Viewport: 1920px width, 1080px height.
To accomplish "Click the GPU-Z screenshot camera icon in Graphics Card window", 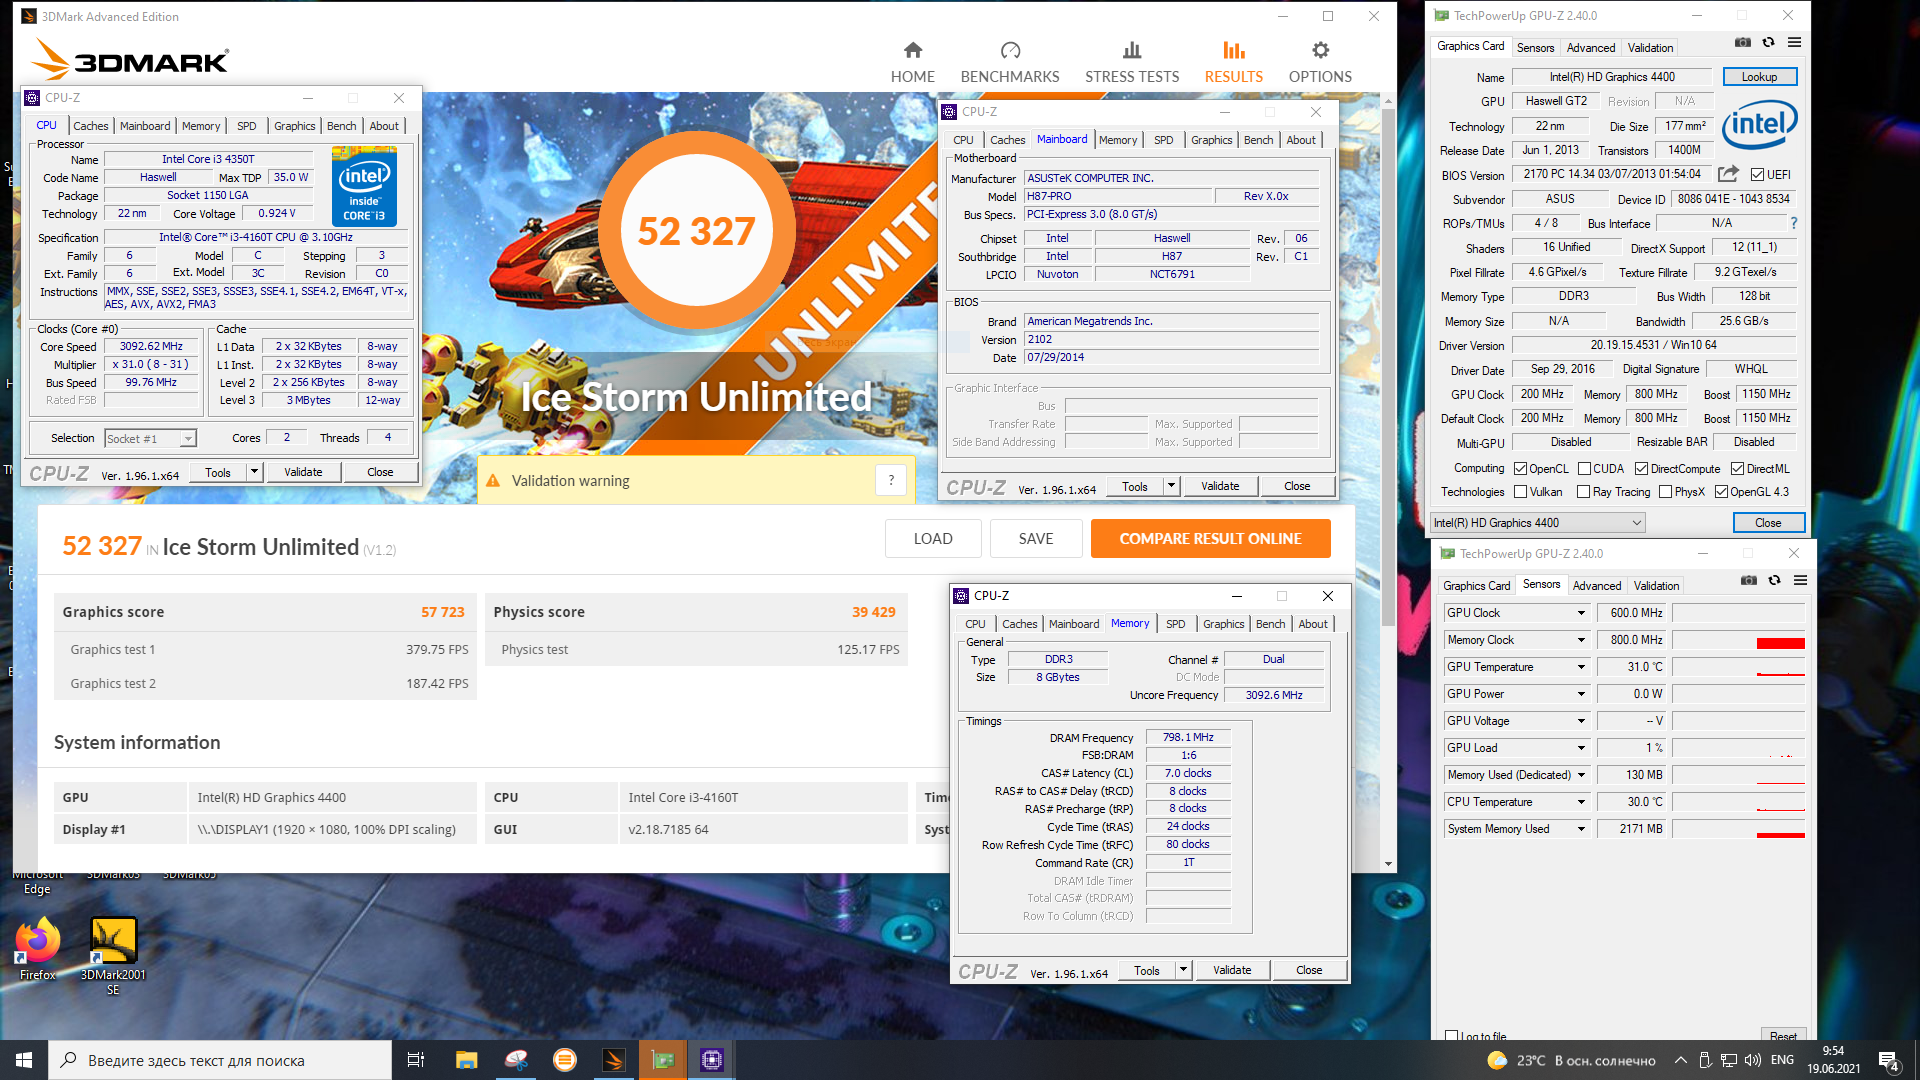I will 1743,43.
